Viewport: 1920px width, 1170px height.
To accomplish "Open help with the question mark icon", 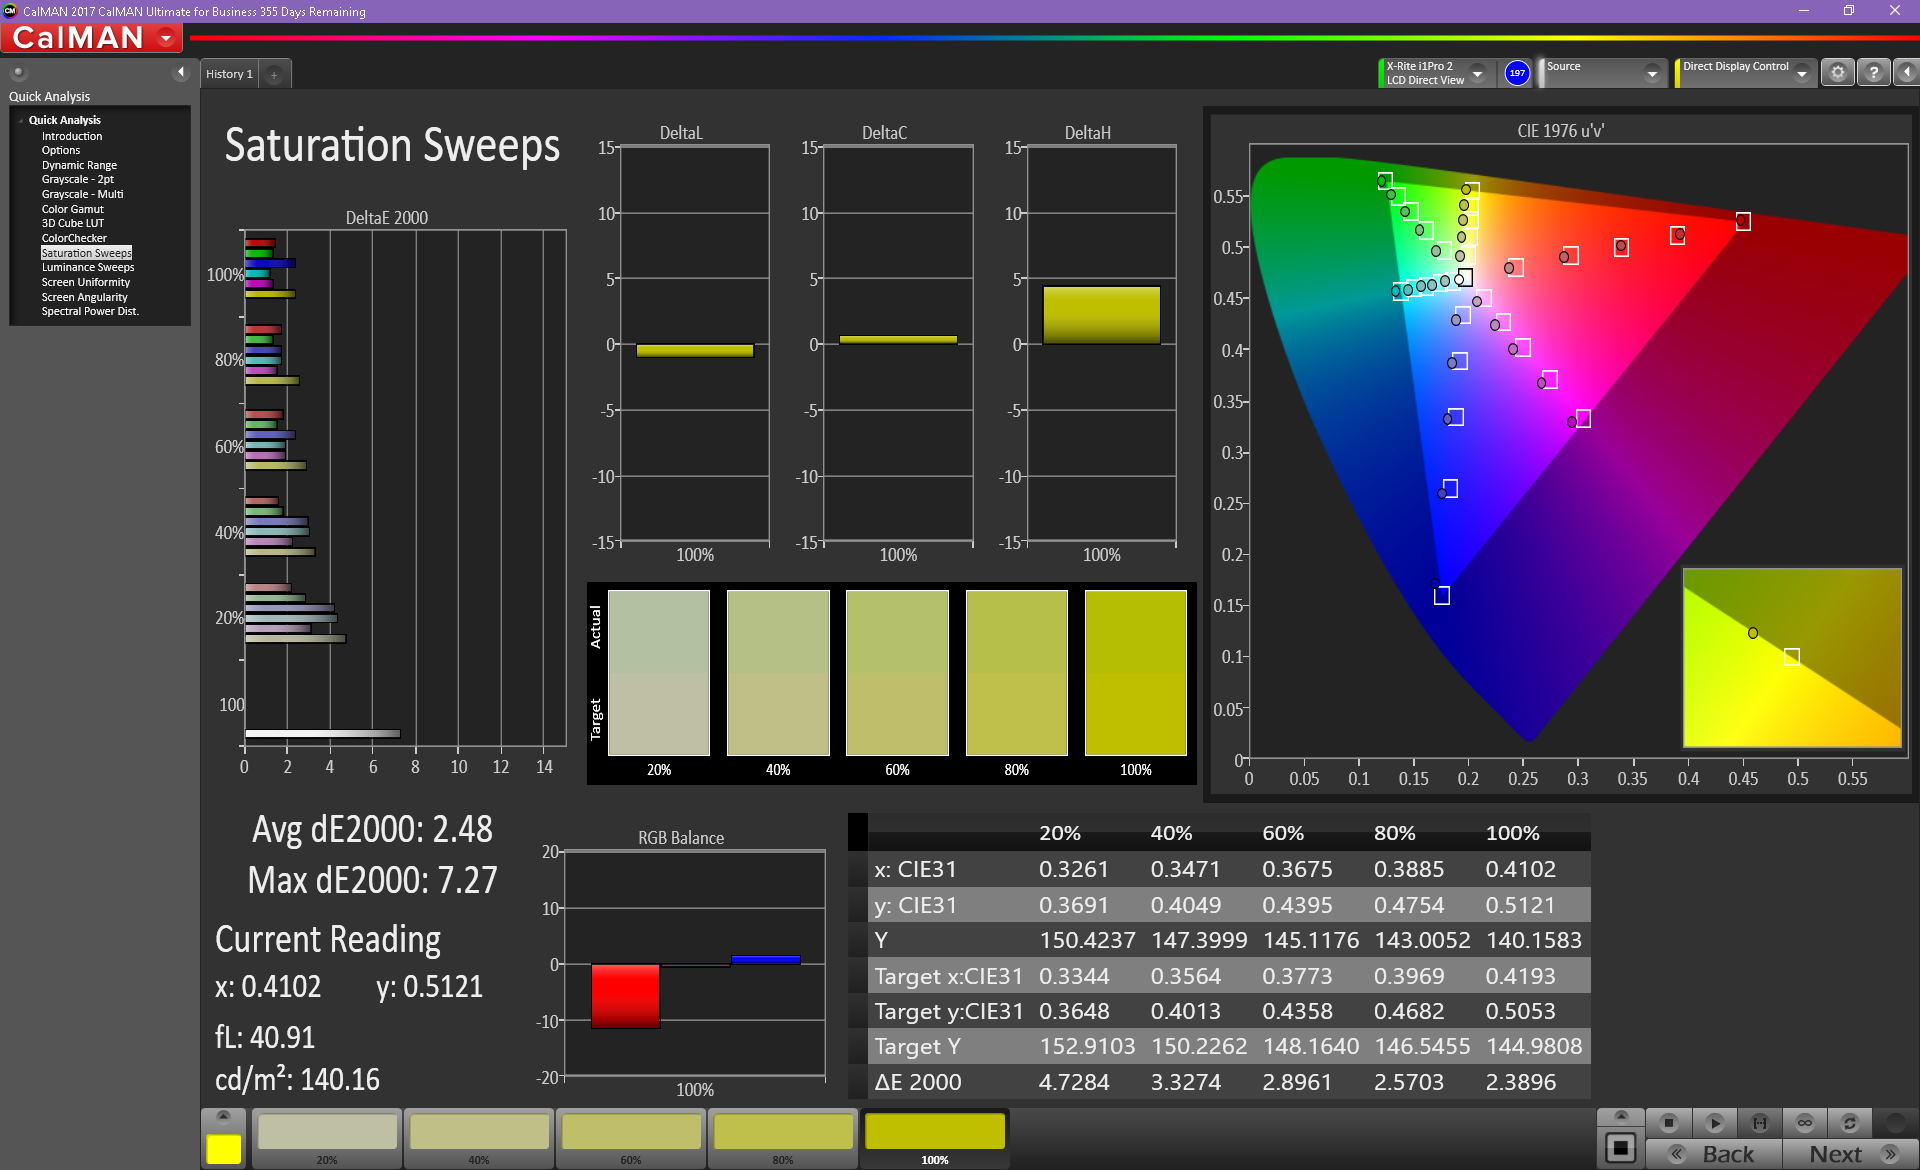I will [x=1874, y=73].
